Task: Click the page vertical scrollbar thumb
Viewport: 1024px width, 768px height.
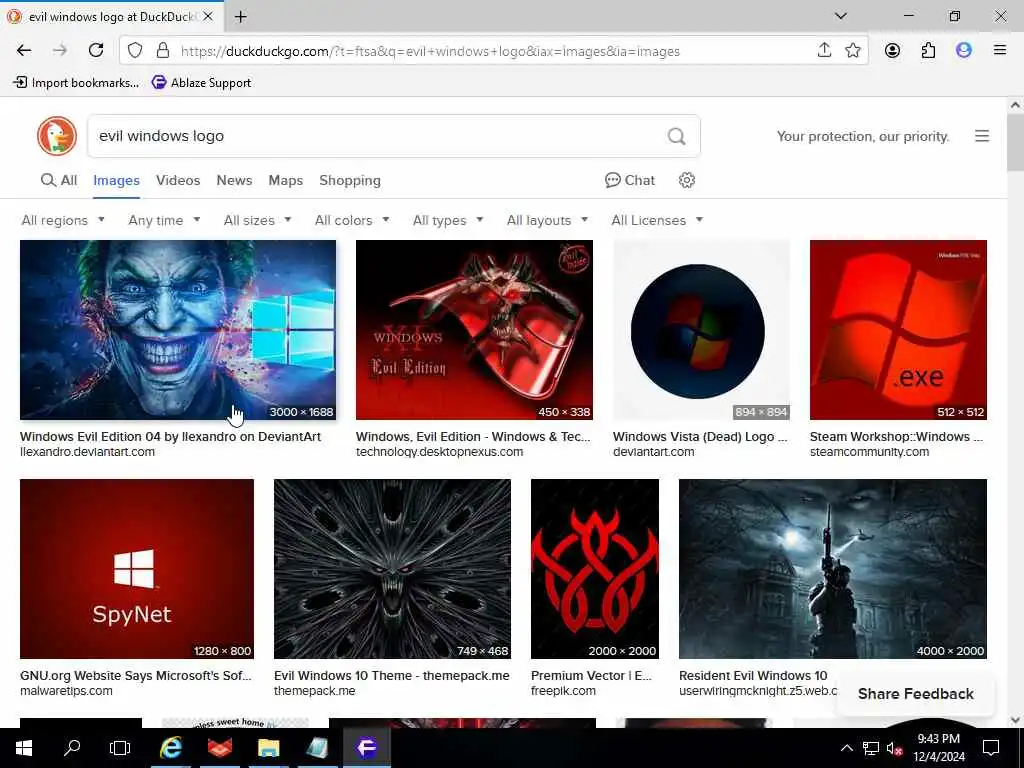Action: point(1015,142)
